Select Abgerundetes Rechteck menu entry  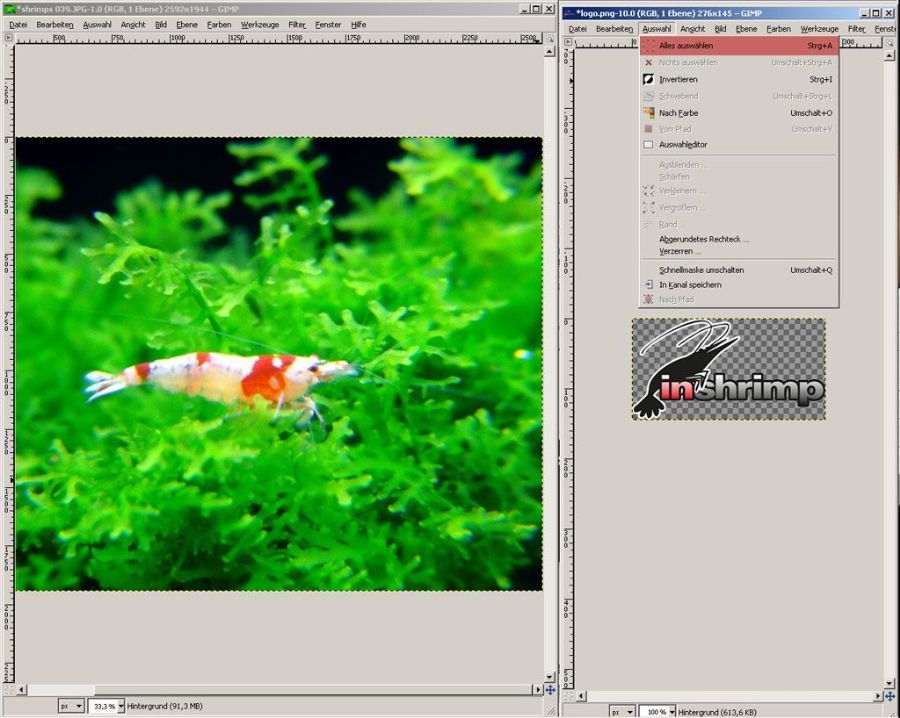click(x=703, y=239)
